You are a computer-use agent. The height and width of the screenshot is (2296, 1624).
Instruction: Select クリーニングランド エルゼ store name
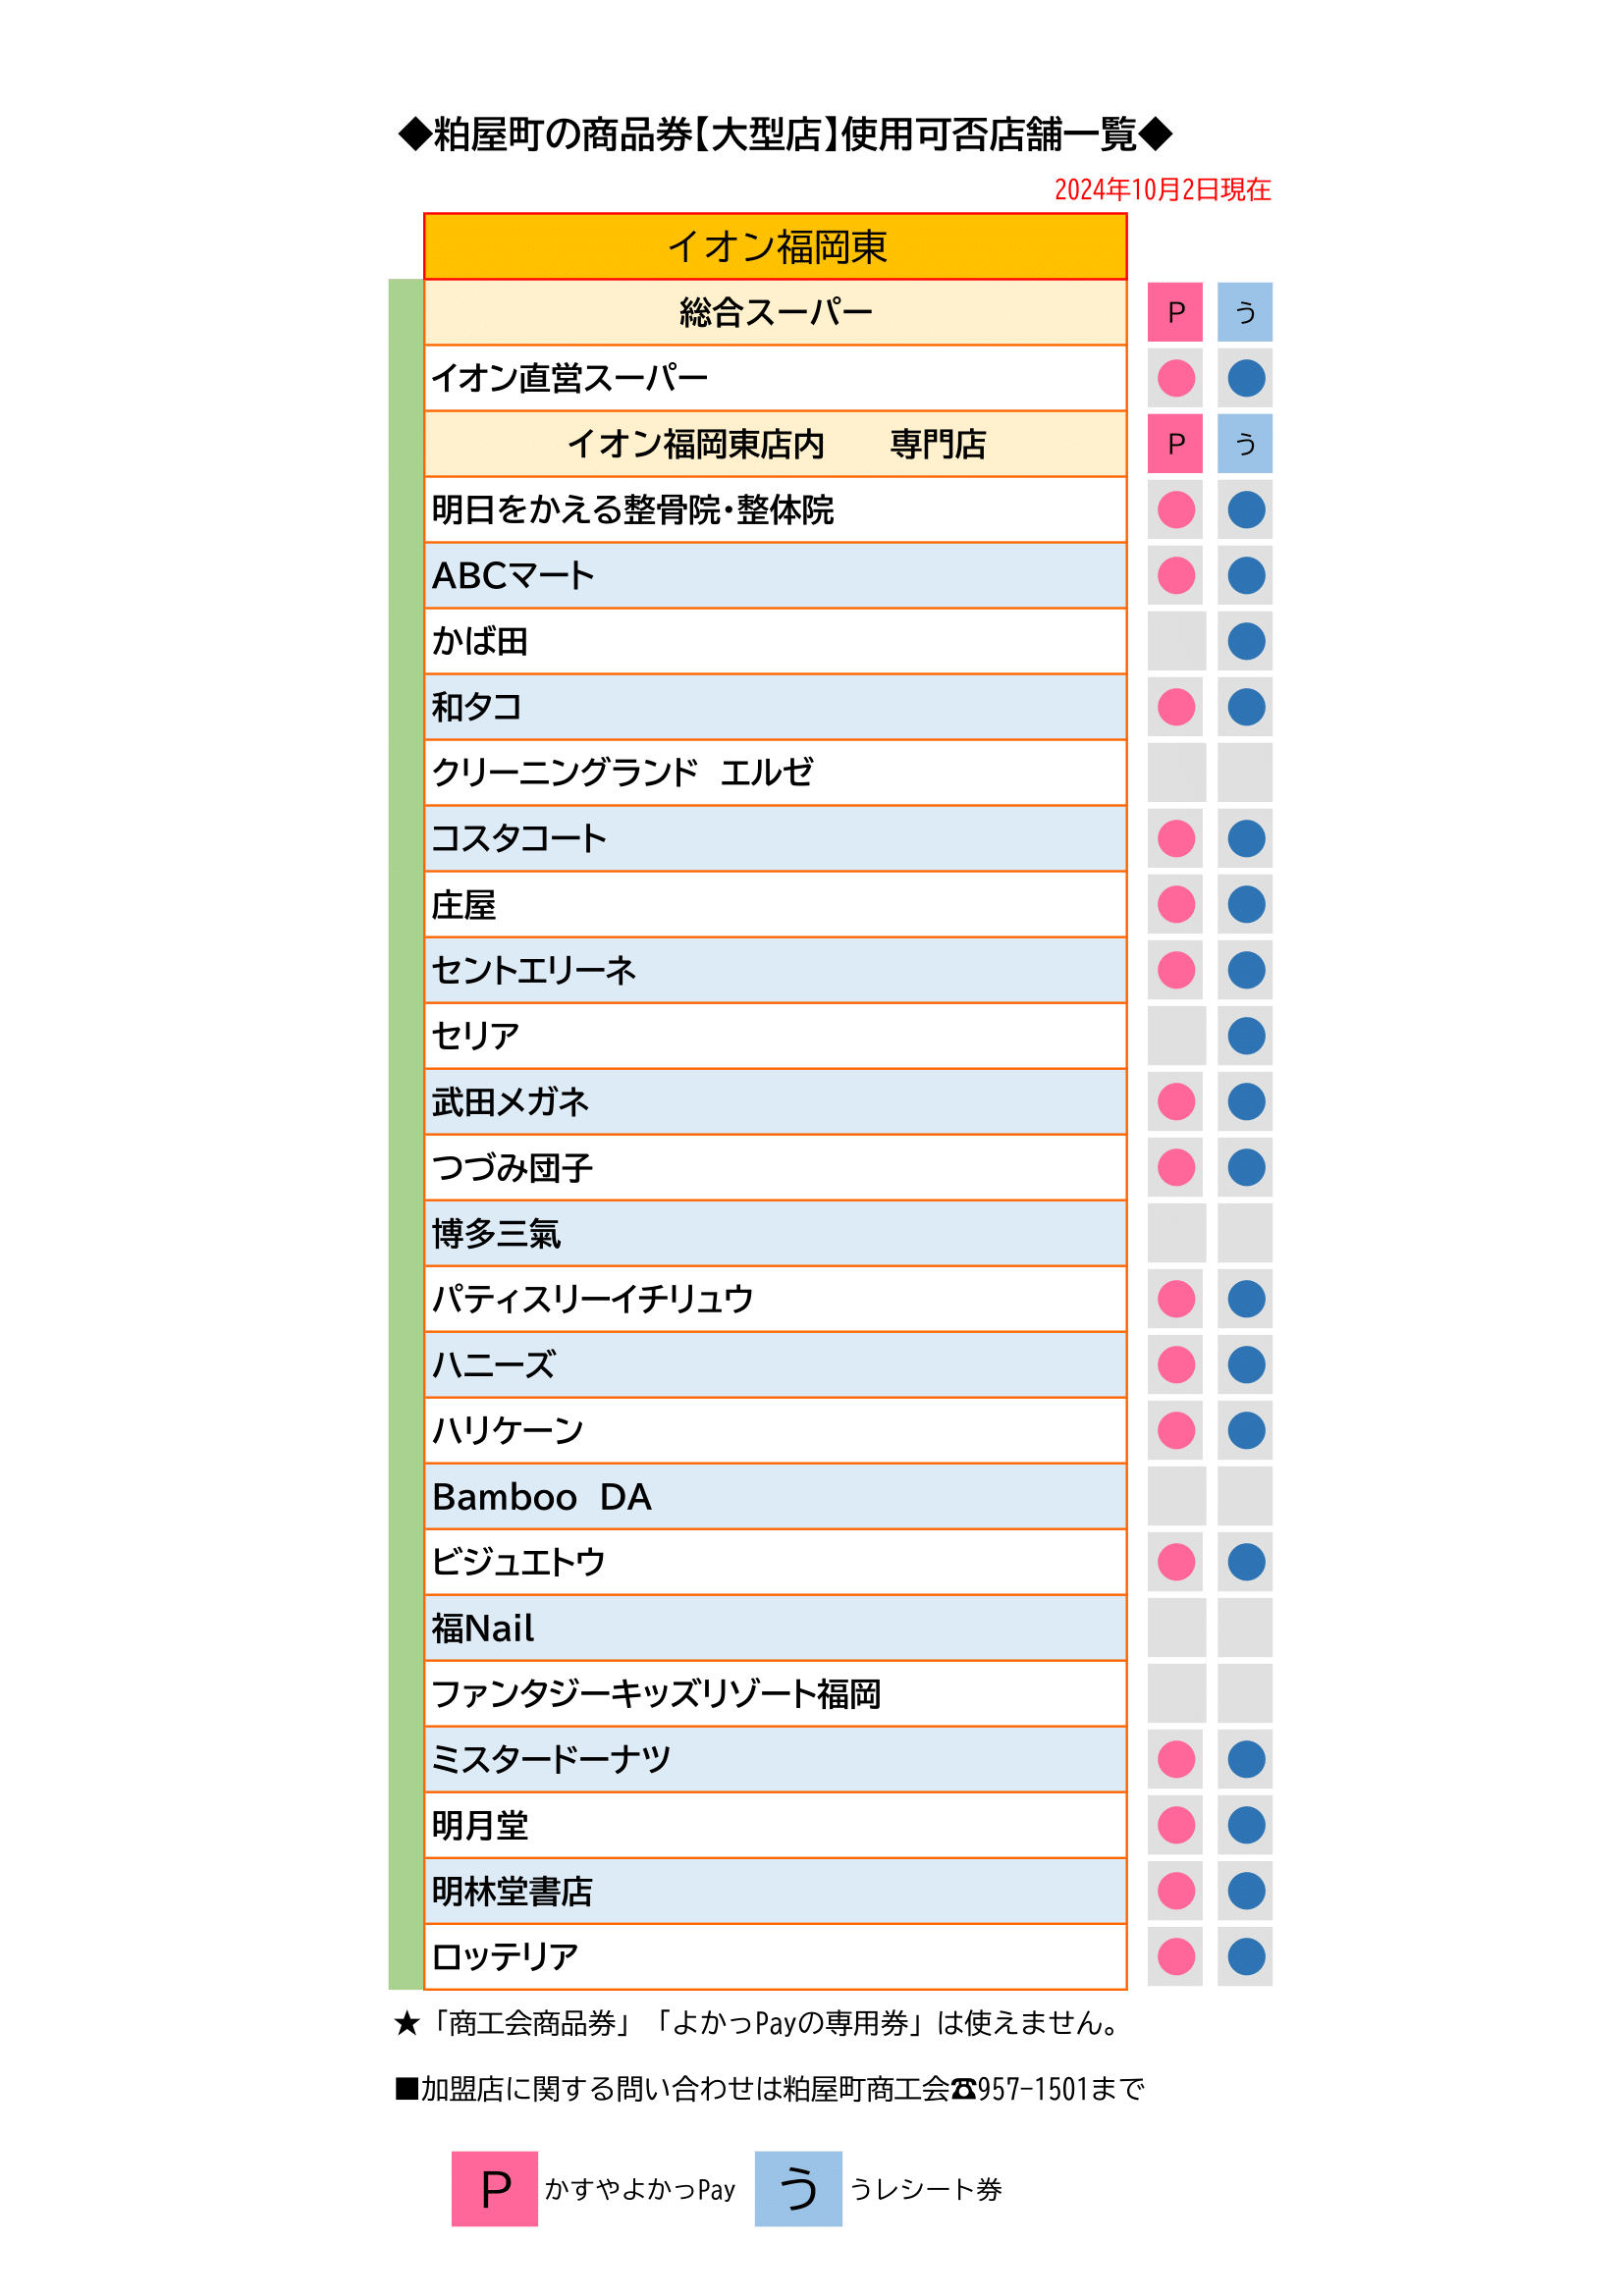tap(622, 773)
